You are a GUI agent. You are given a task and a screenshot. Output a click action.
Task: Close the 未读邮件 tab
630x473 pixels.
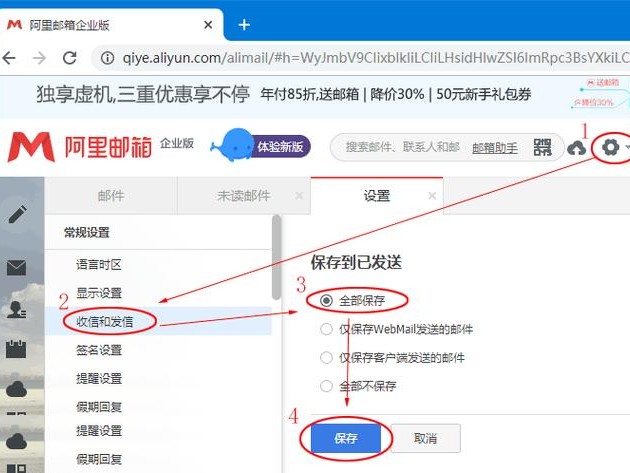299,196
